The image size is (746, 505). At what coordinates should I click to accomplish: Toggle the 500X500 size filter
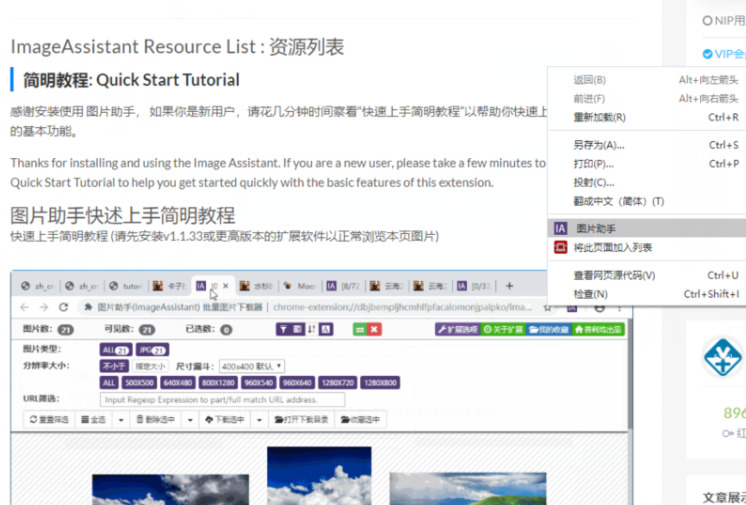(x=139, y=383)
